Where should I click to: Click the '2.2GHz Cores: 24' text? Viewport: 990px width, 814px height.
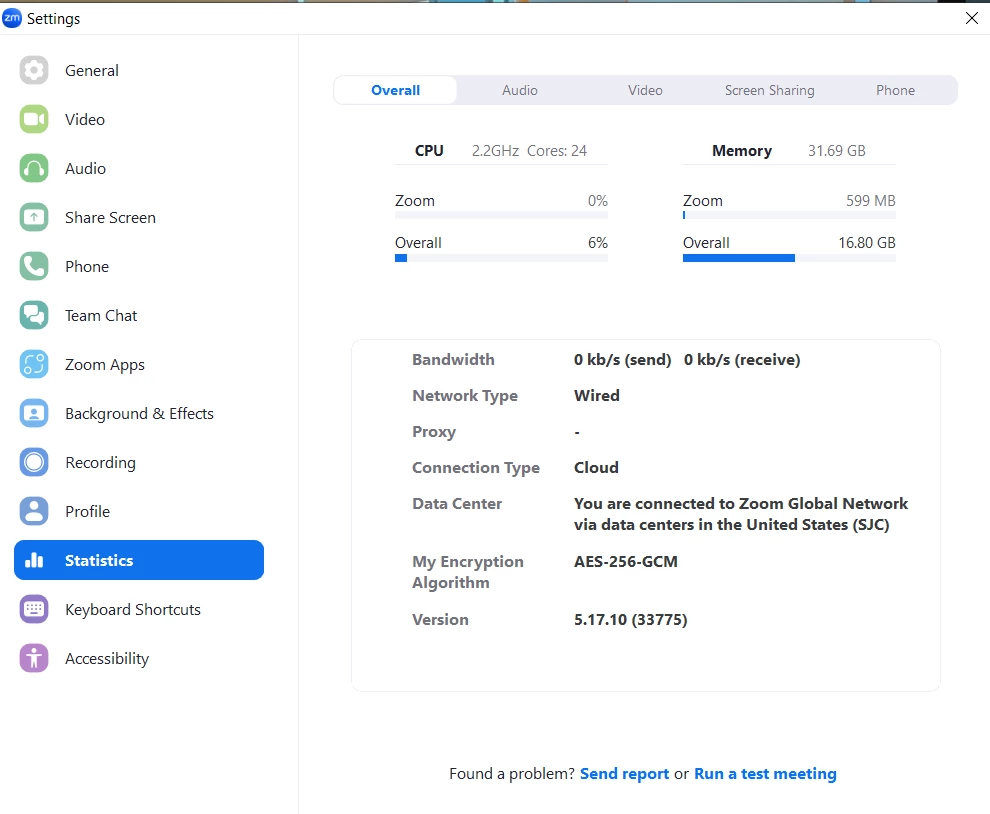pos(529,151)
